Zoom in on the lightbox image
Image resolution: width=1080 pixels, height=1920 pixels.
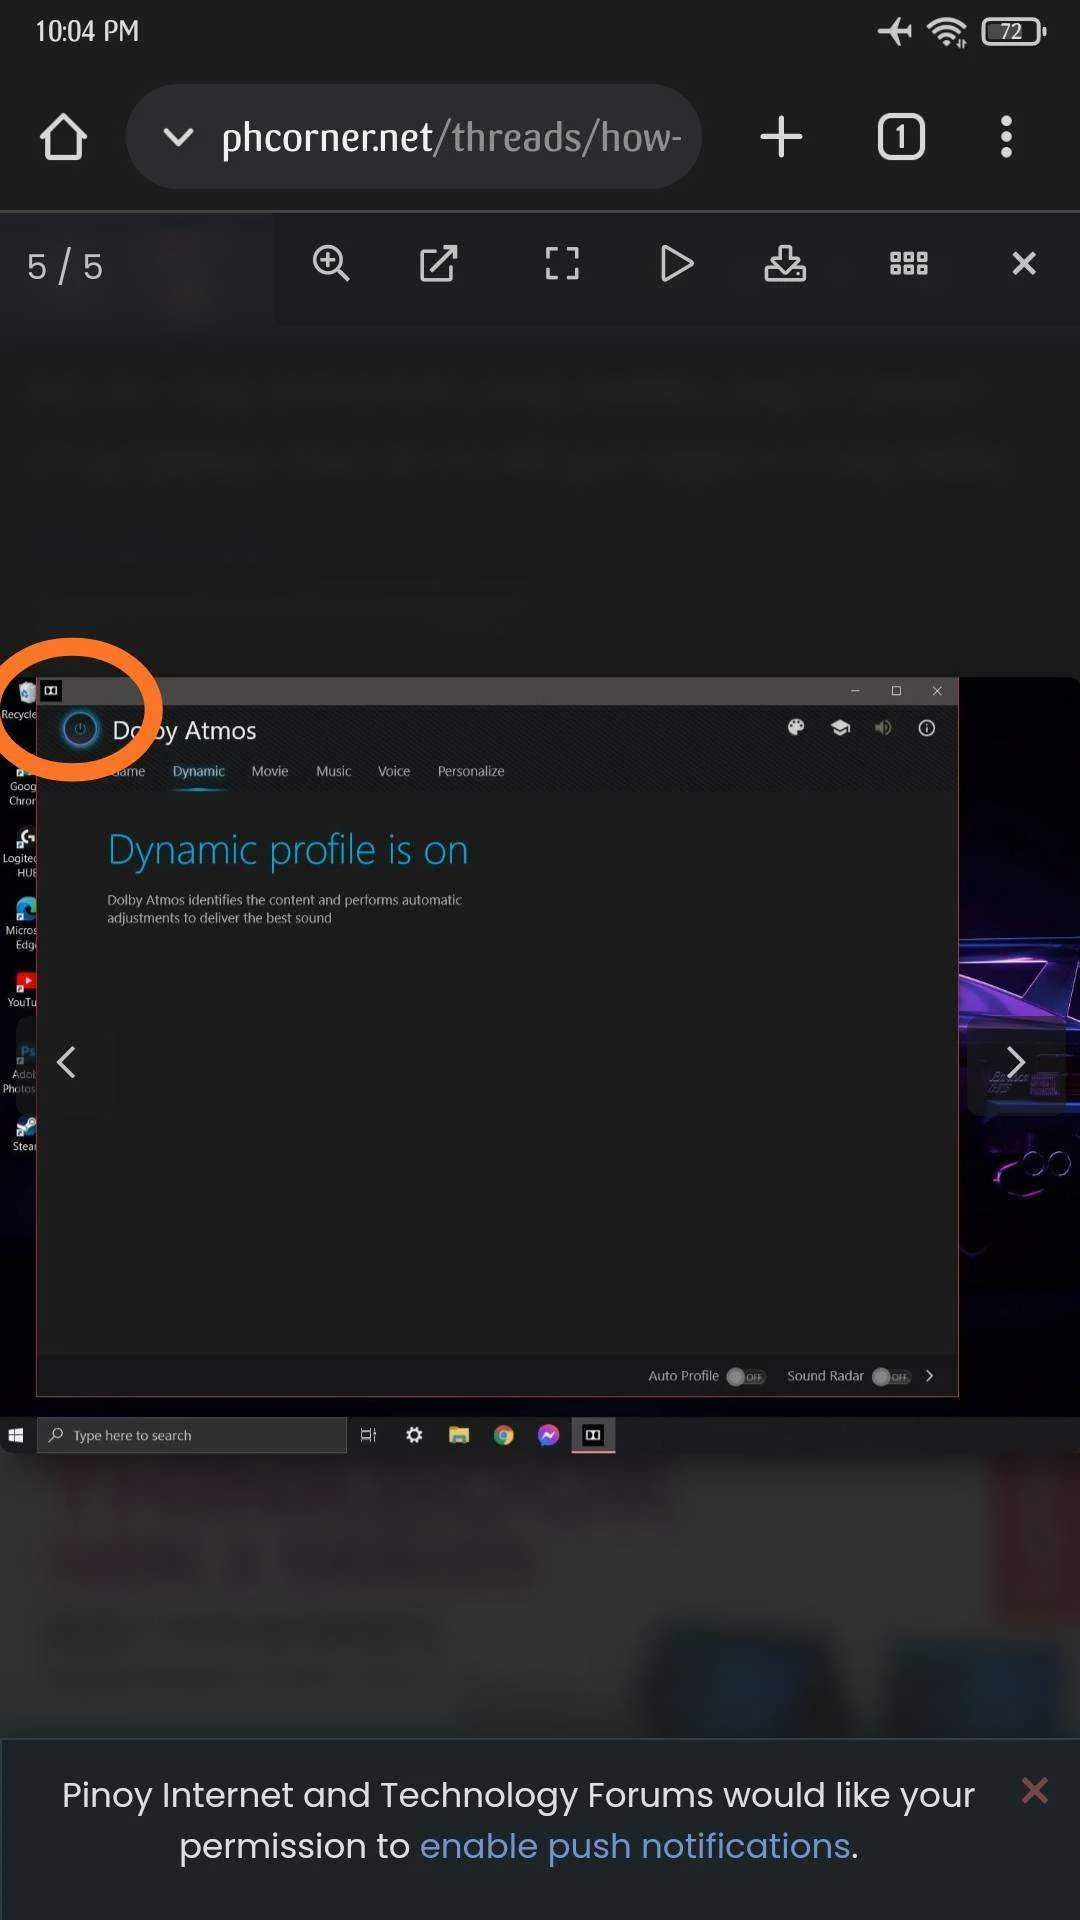(x=331, y=264)
